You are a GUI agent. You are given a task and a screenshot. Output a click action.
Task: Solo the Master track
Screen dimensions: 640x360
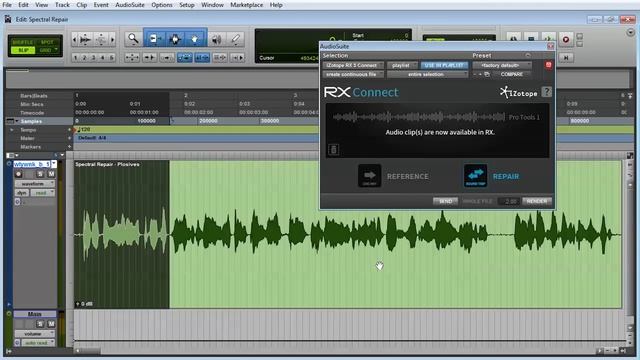click(x=40, y=324)
